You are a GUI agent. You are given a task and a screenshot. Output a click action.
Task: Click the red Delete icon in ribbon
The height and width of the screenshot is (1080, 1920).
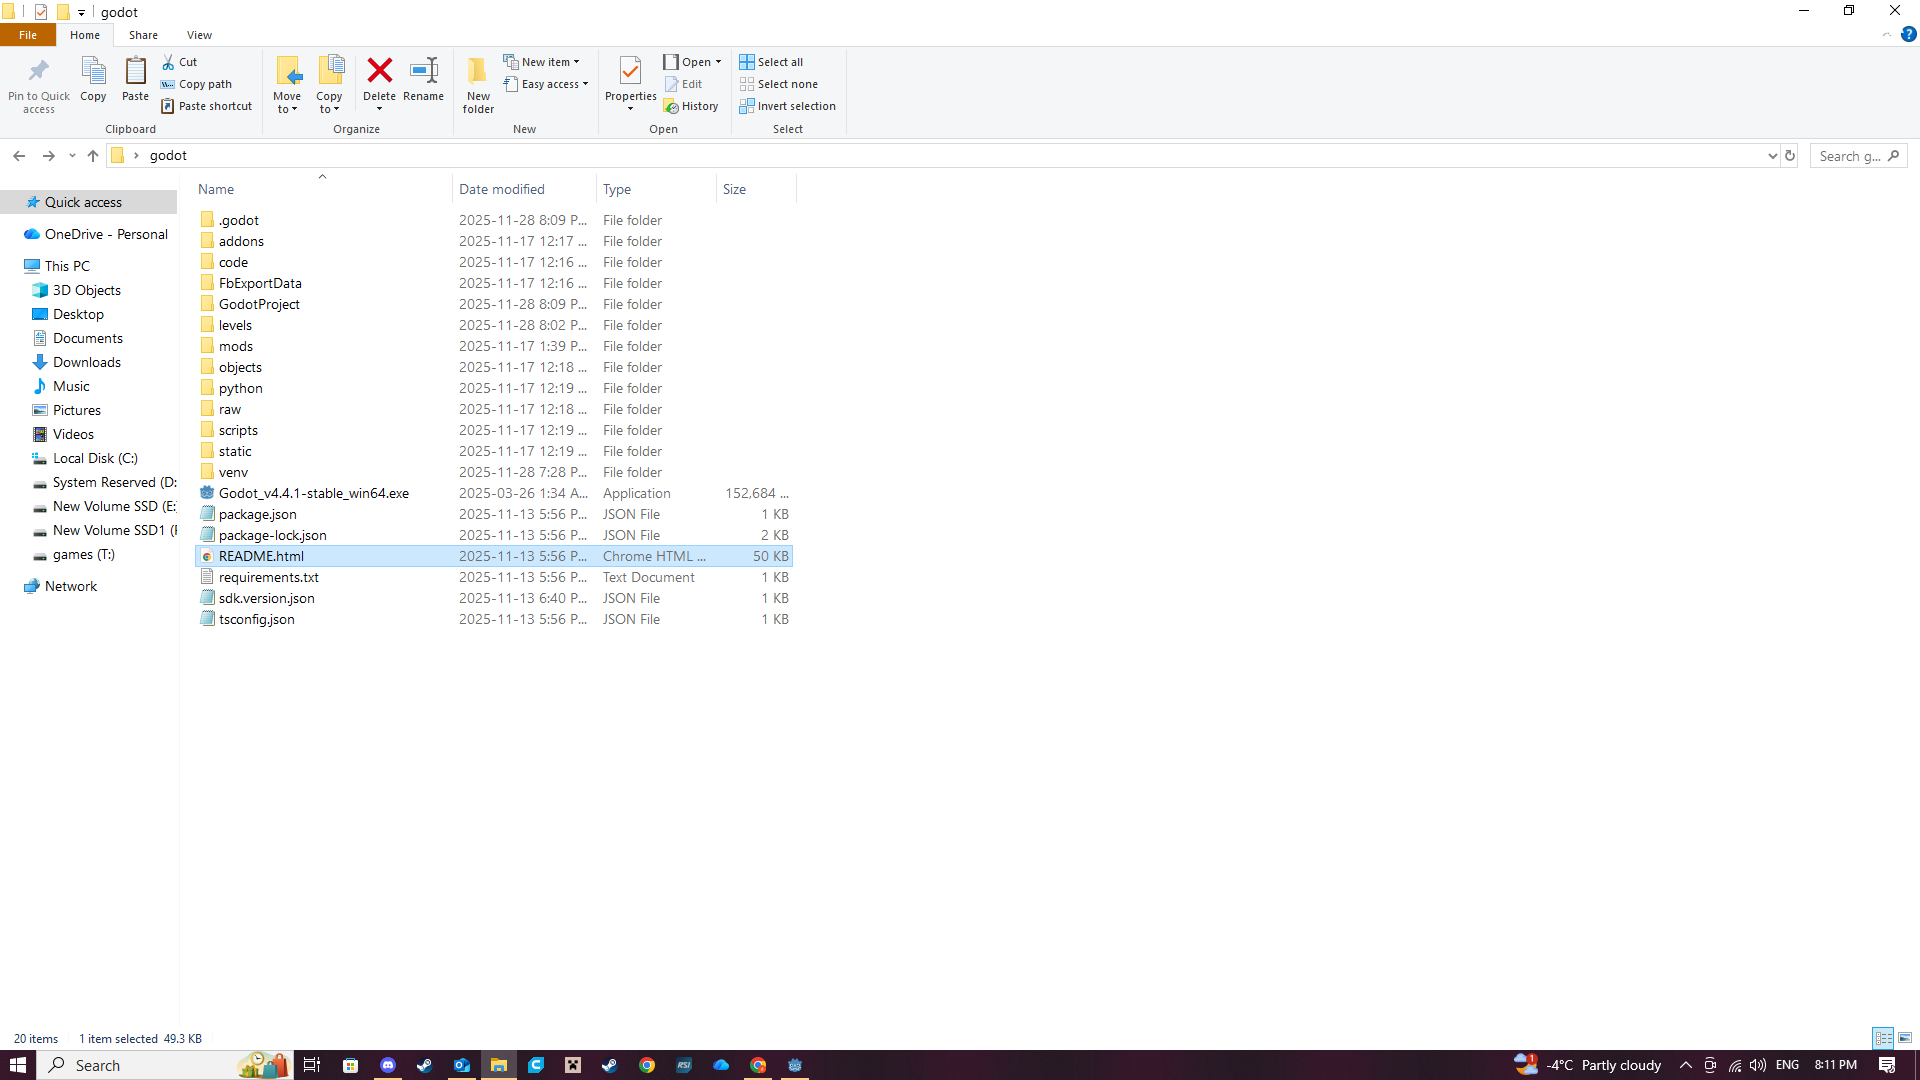[379, 71]
